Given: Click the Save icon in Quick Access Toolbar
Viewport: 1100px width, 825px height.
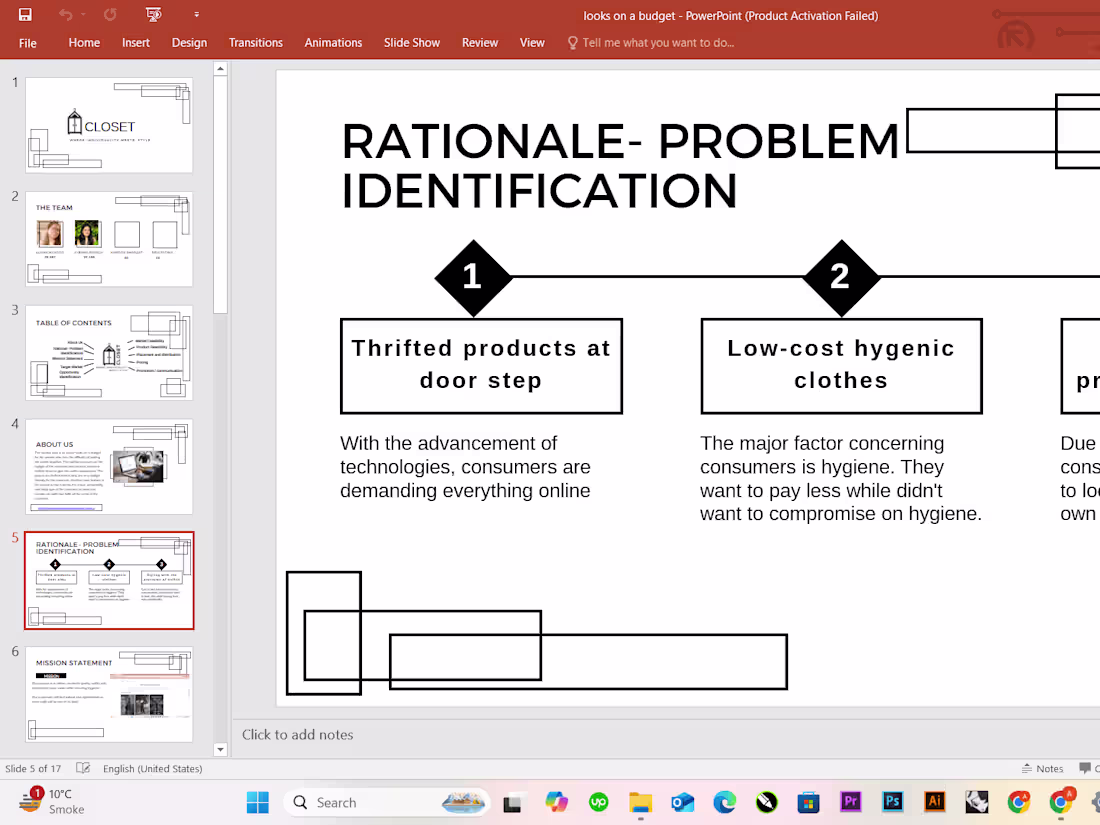Looking at the screenshot, I should coord(25,14).
